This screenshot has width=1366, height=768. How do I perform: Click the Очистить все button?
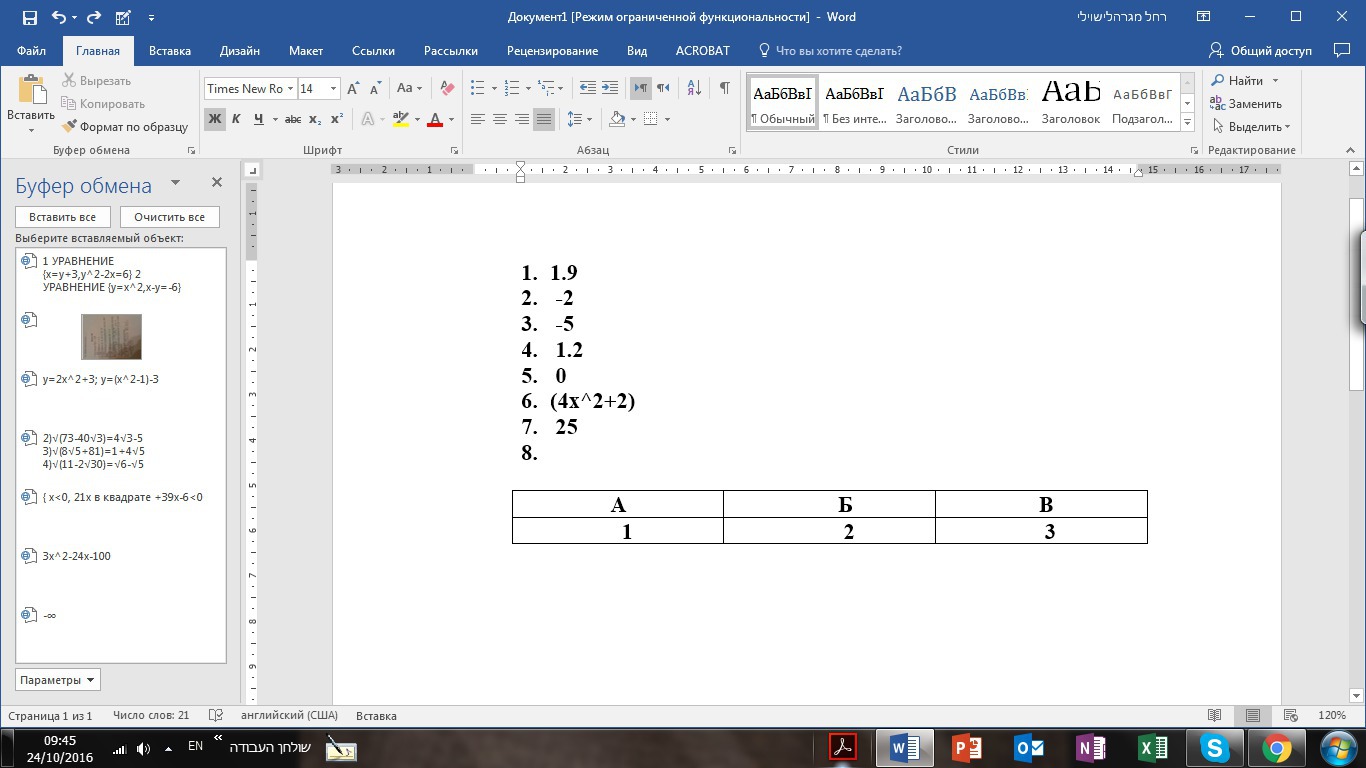coord(169,217)
